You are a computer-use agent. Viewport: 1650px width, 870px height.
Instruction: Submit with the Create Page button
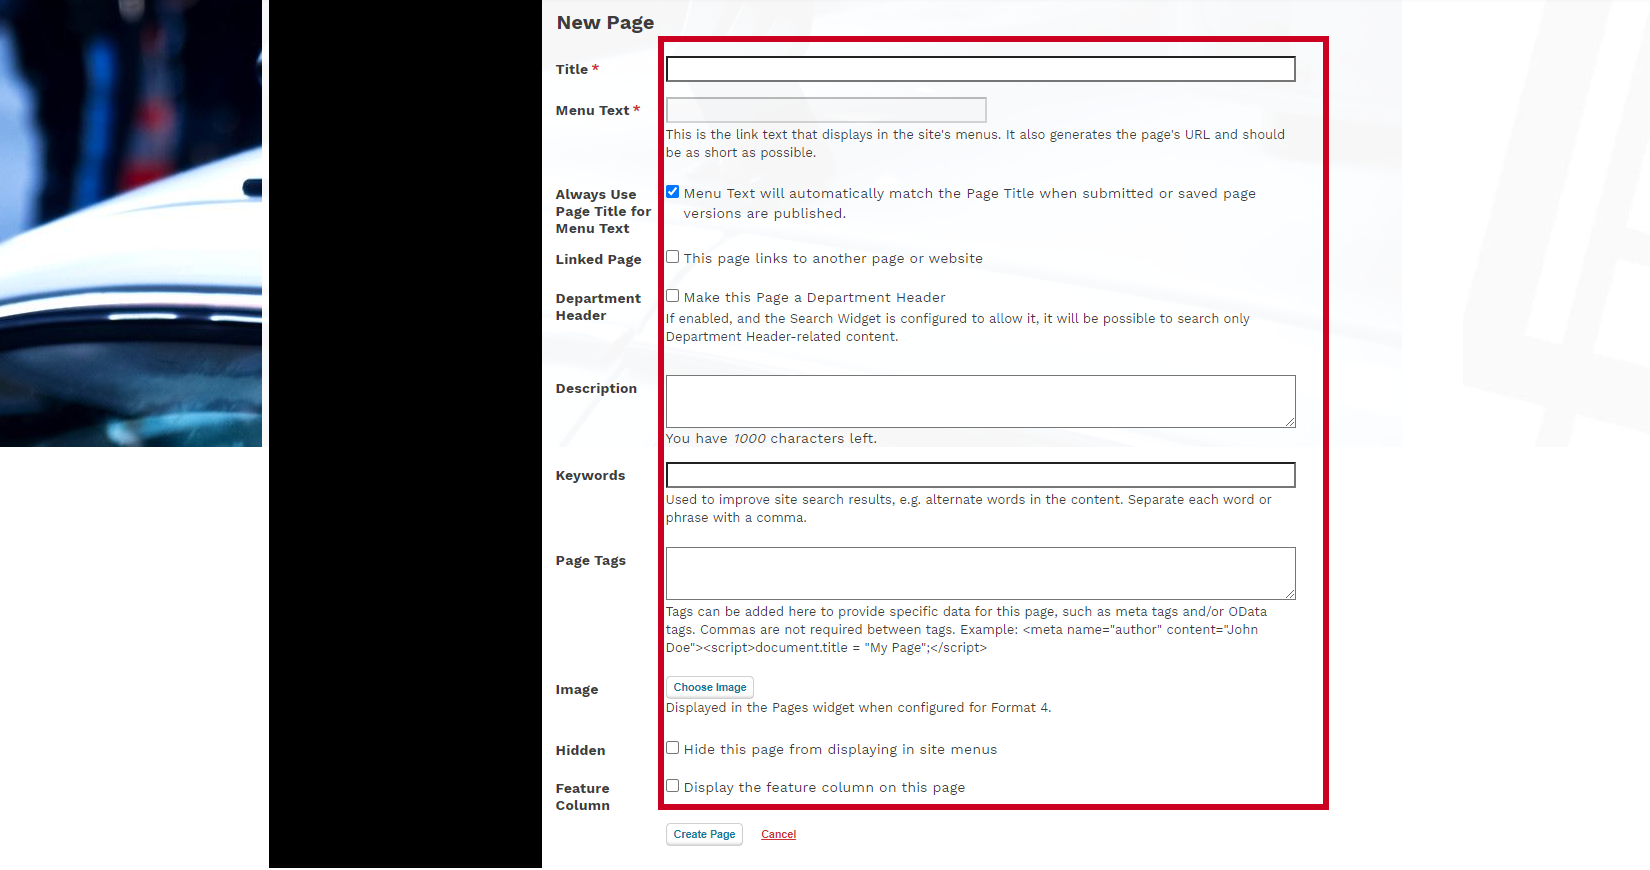coord(704,834)
